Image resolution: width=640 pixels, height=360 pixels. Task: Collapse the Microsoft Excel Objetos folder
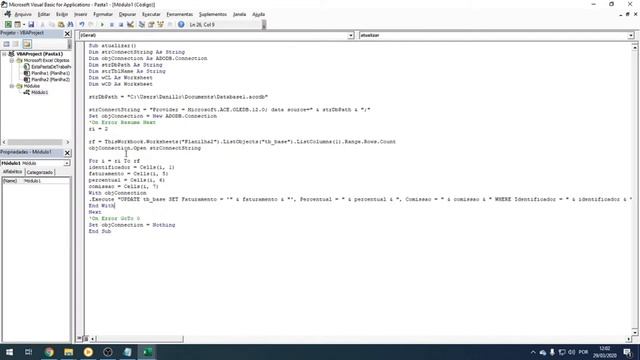click(12, 60)
